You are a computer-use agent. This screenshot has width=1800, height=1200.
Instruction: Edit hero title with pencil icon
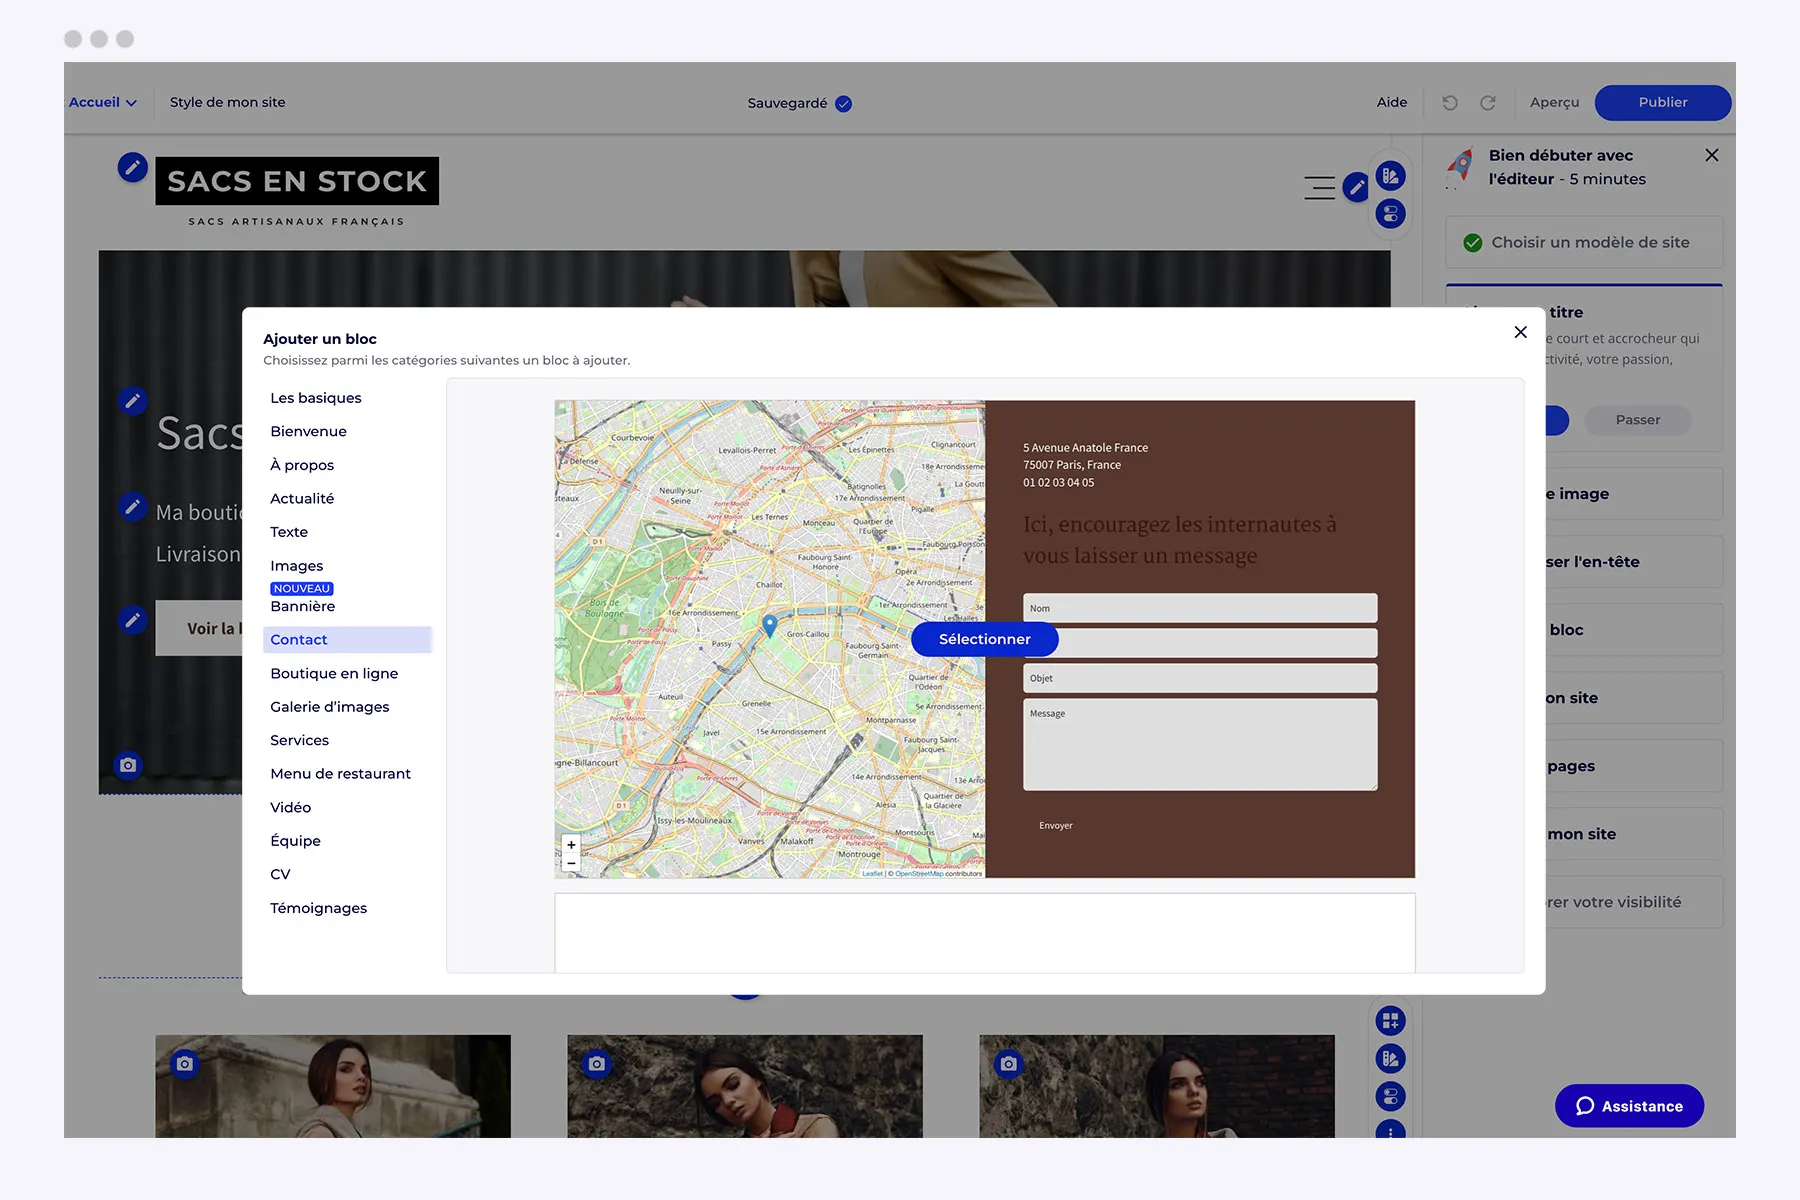pyautogui.click(x=132, y=401)
